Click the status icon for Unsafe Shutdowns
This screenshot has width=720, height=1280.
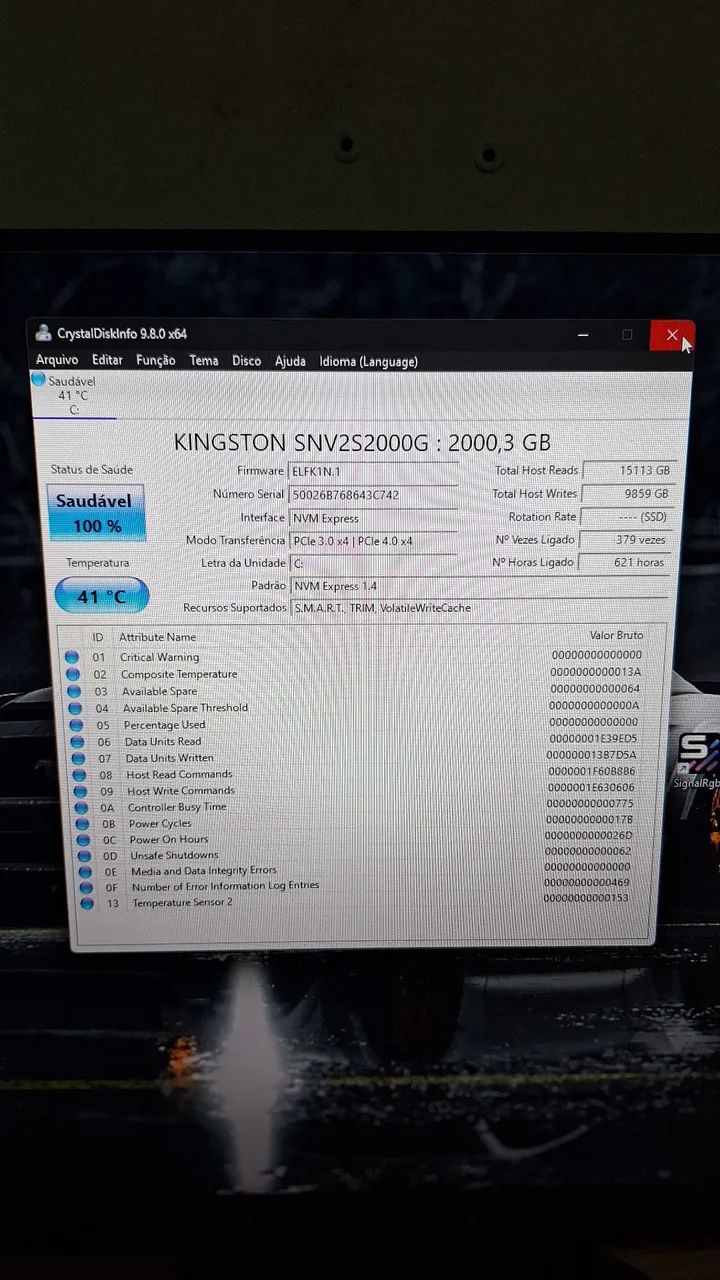(84, 855)
